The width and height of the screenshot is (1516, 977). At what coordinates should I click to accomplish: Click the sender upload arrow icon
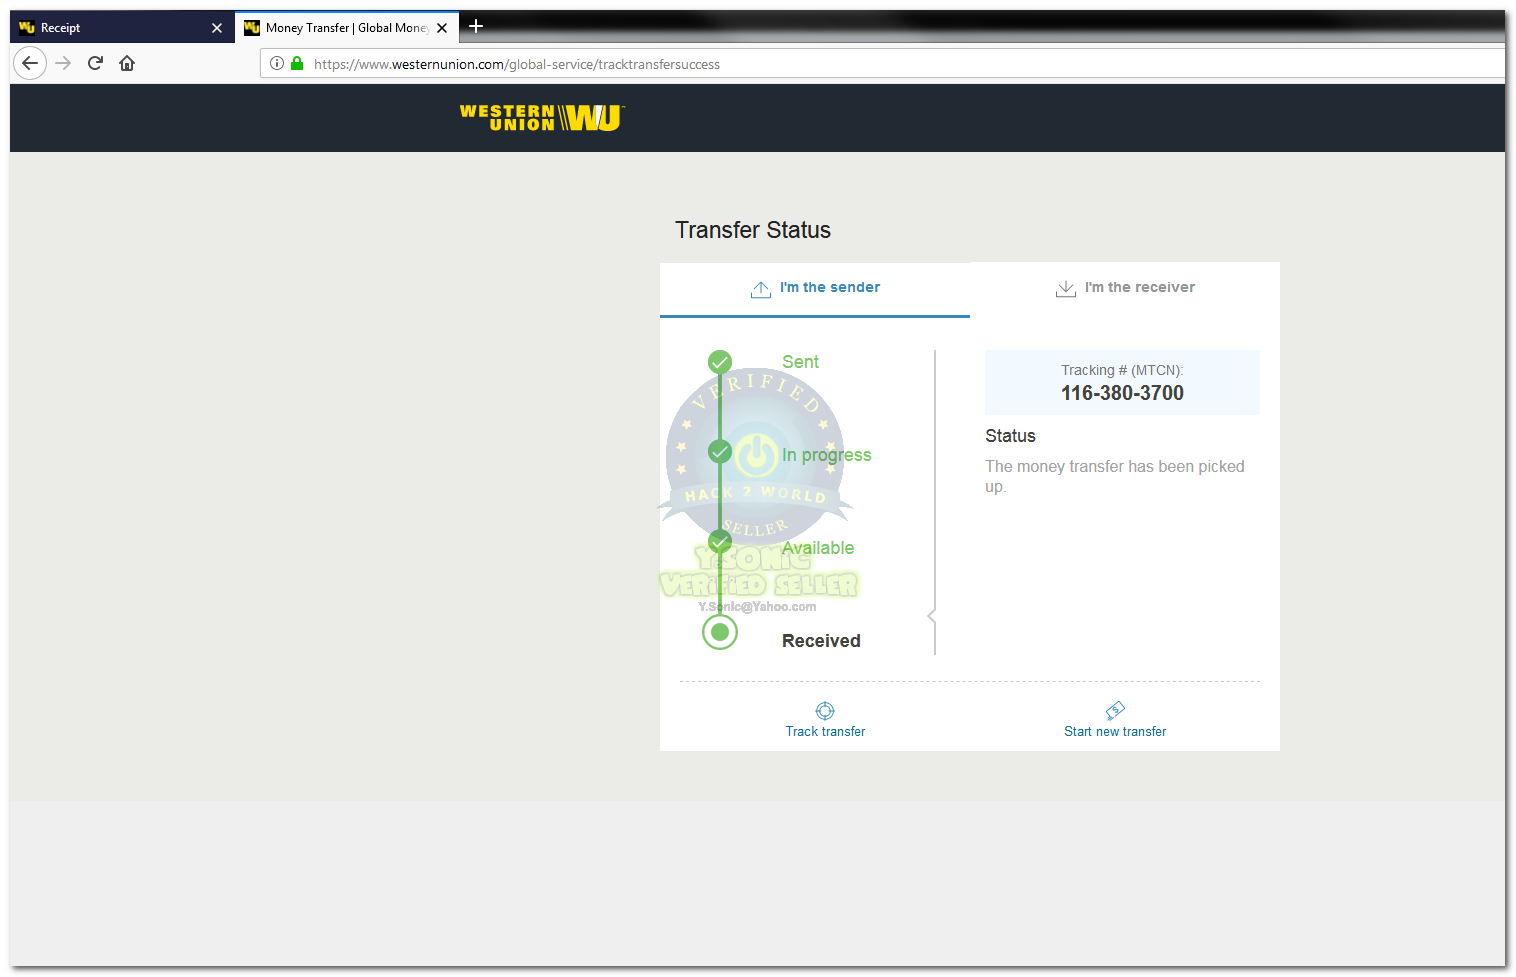(761, 289)
